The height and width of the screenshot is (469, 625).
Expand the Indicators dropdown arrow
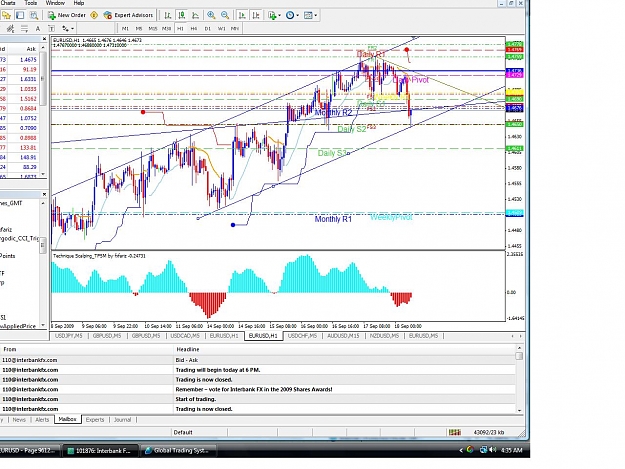[279, 16]
